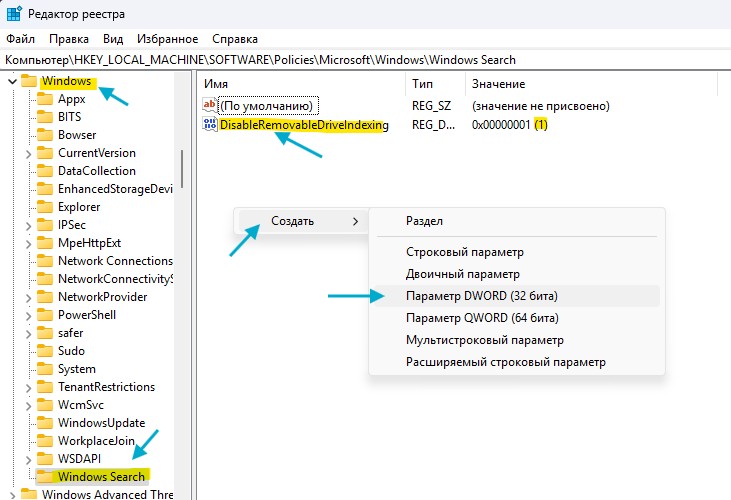
Task: Open the Вид menu
Action: tap(113, 39)
